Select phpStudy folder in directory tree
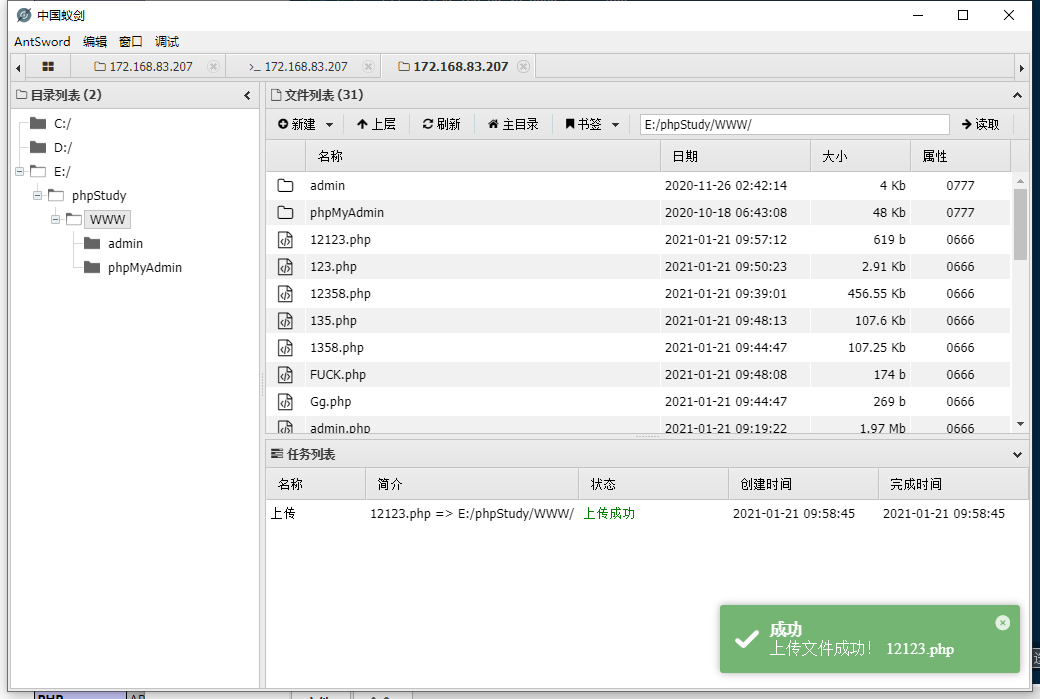1040x699 pixels. point(99,196)
